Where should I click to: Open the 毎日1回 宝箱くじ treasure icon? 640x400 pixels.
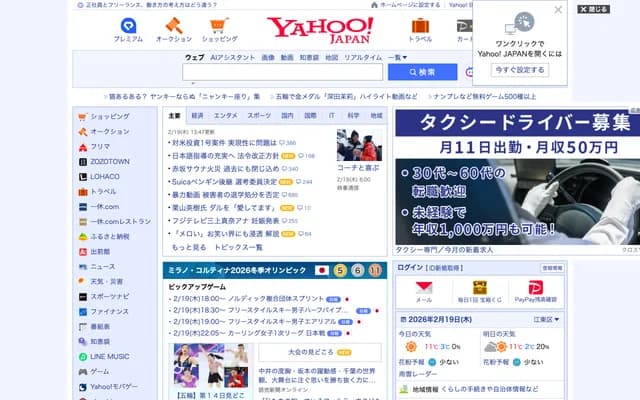click(x=480, y=289)
